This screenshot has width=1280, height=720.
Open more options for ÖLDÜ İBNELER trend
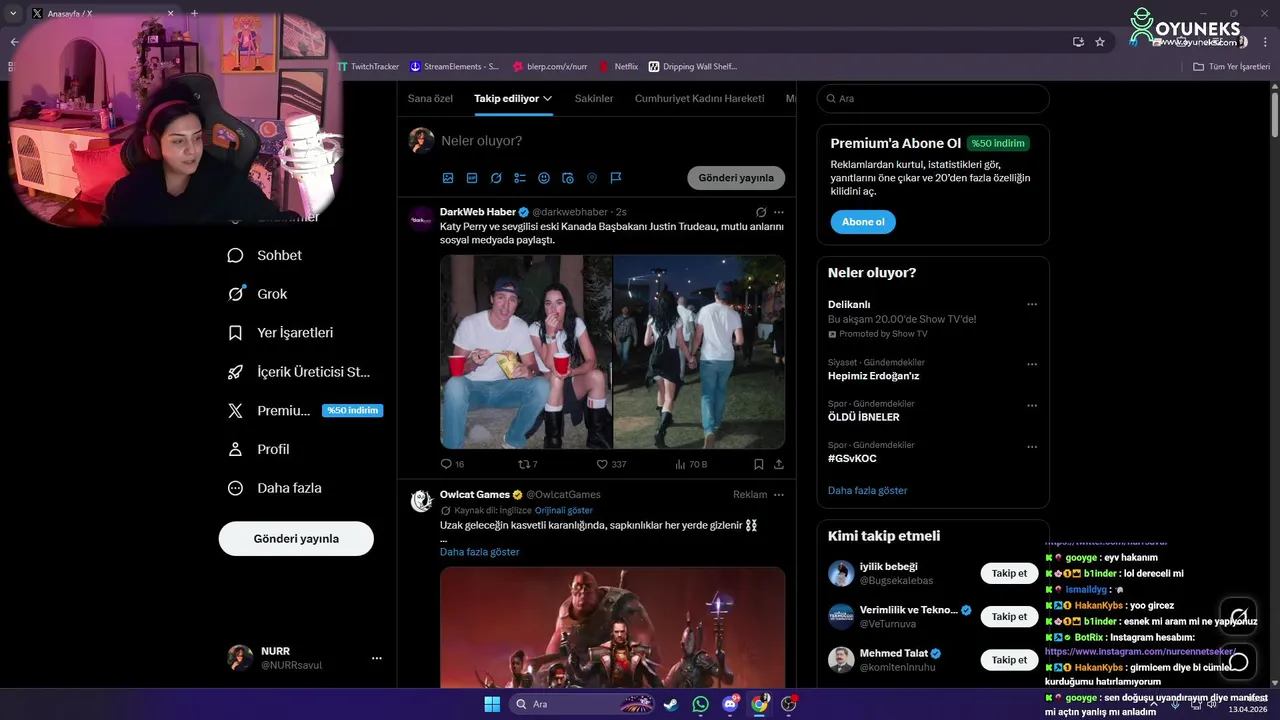pos(1032,406)
